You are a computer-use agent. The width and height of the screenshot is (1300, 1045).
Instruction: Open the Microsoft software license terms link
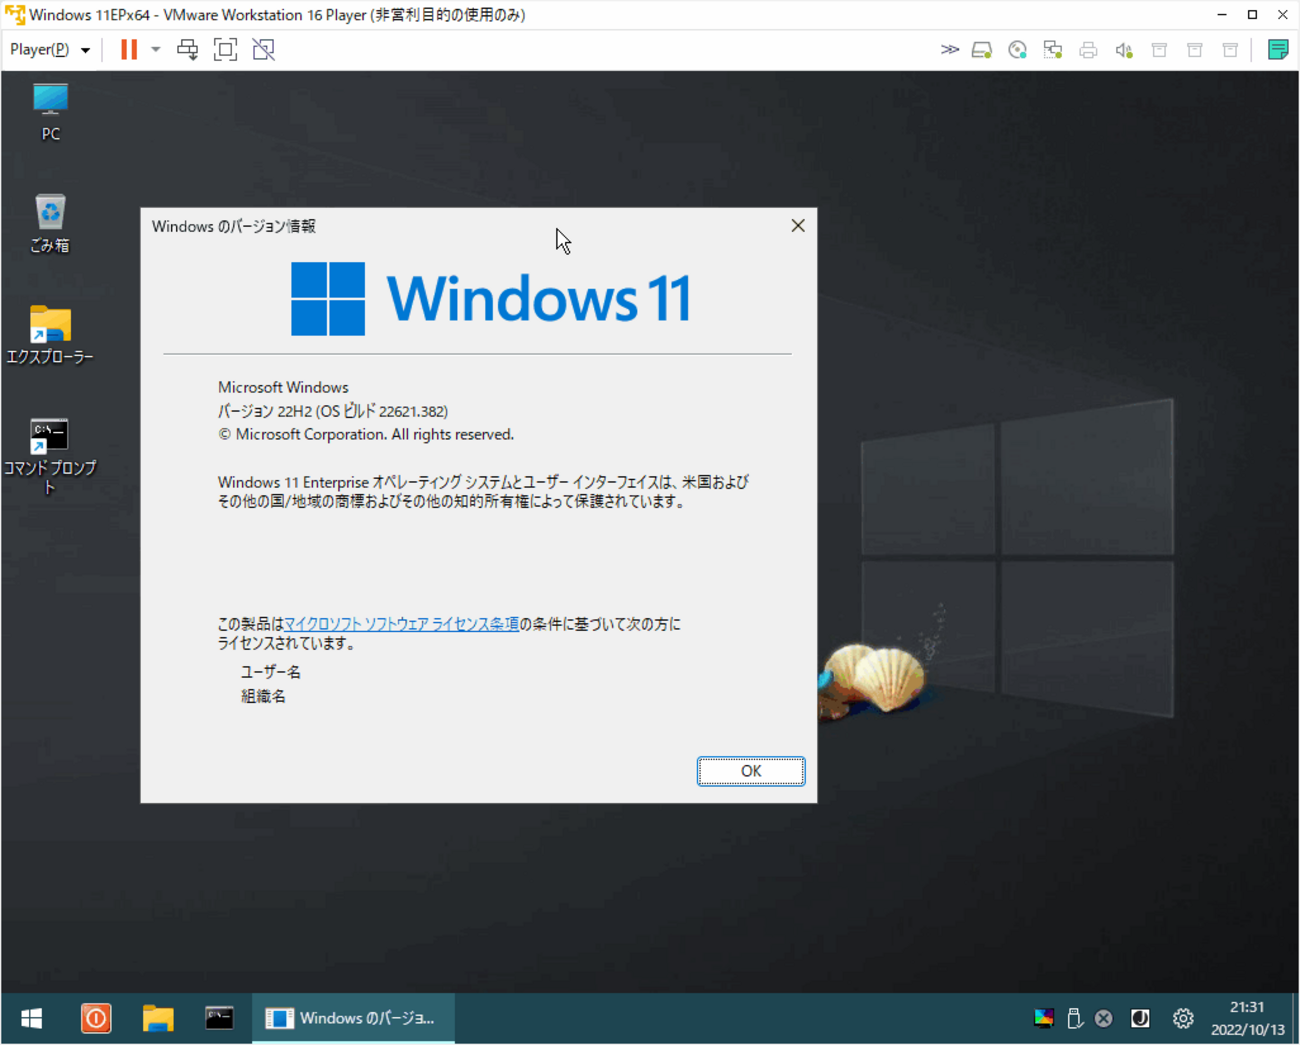pos(402,624)
